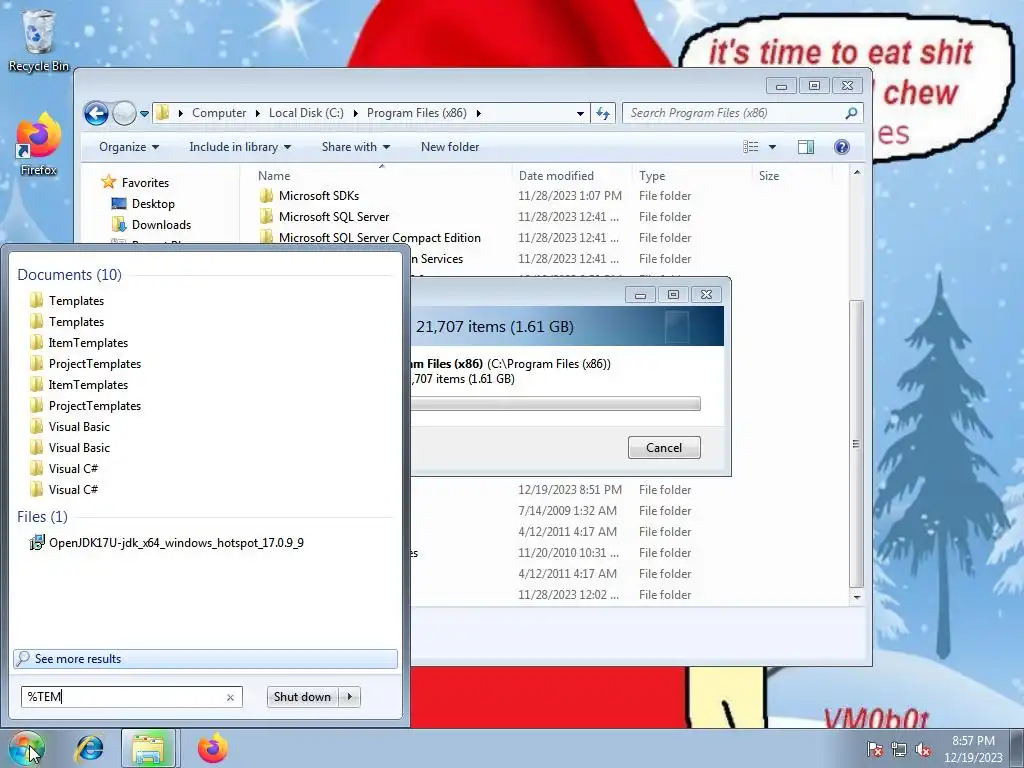Click the muted volume tray icon
The image size is (1024, 768).
923,749
